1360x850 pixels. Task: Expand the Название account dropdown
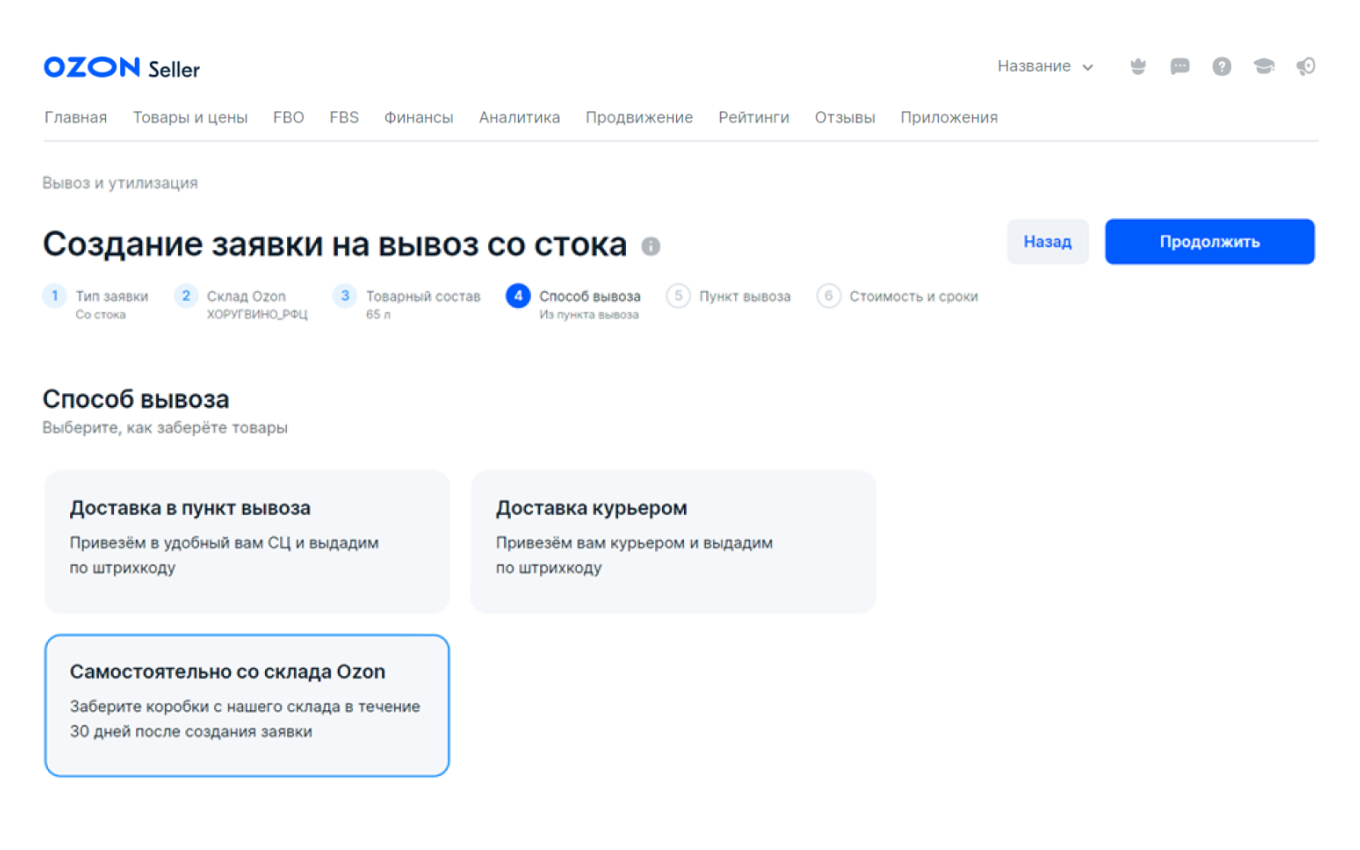(x=1046, y=66)
